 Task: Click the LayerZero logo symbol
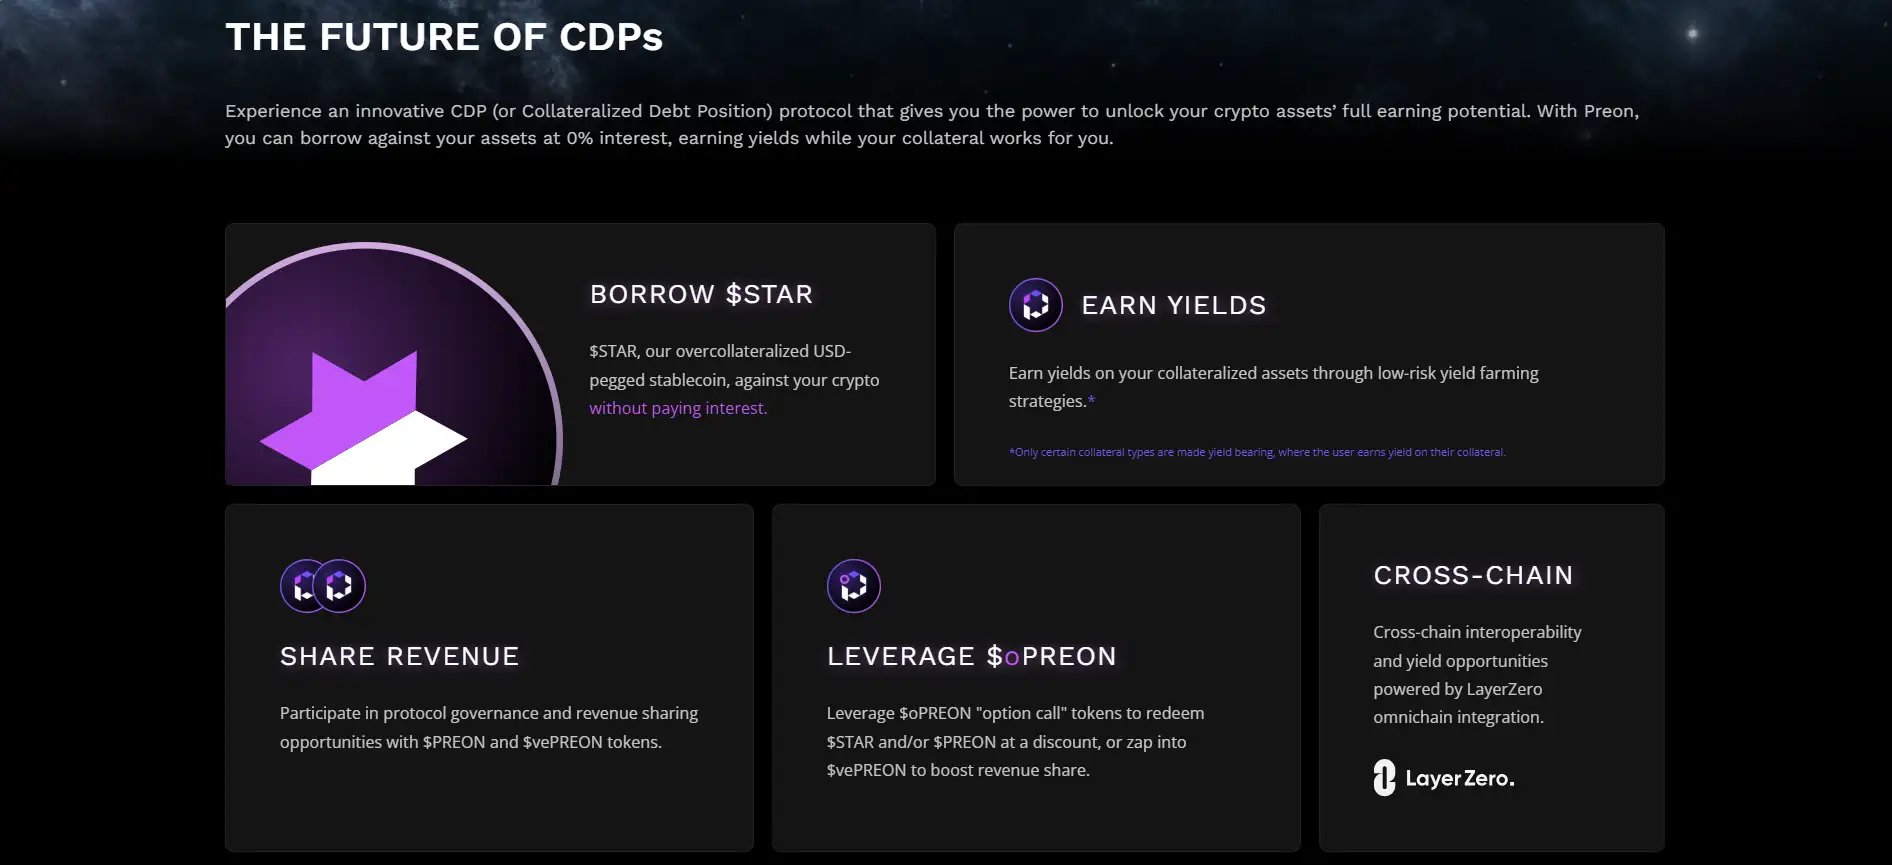[1384, 778]
